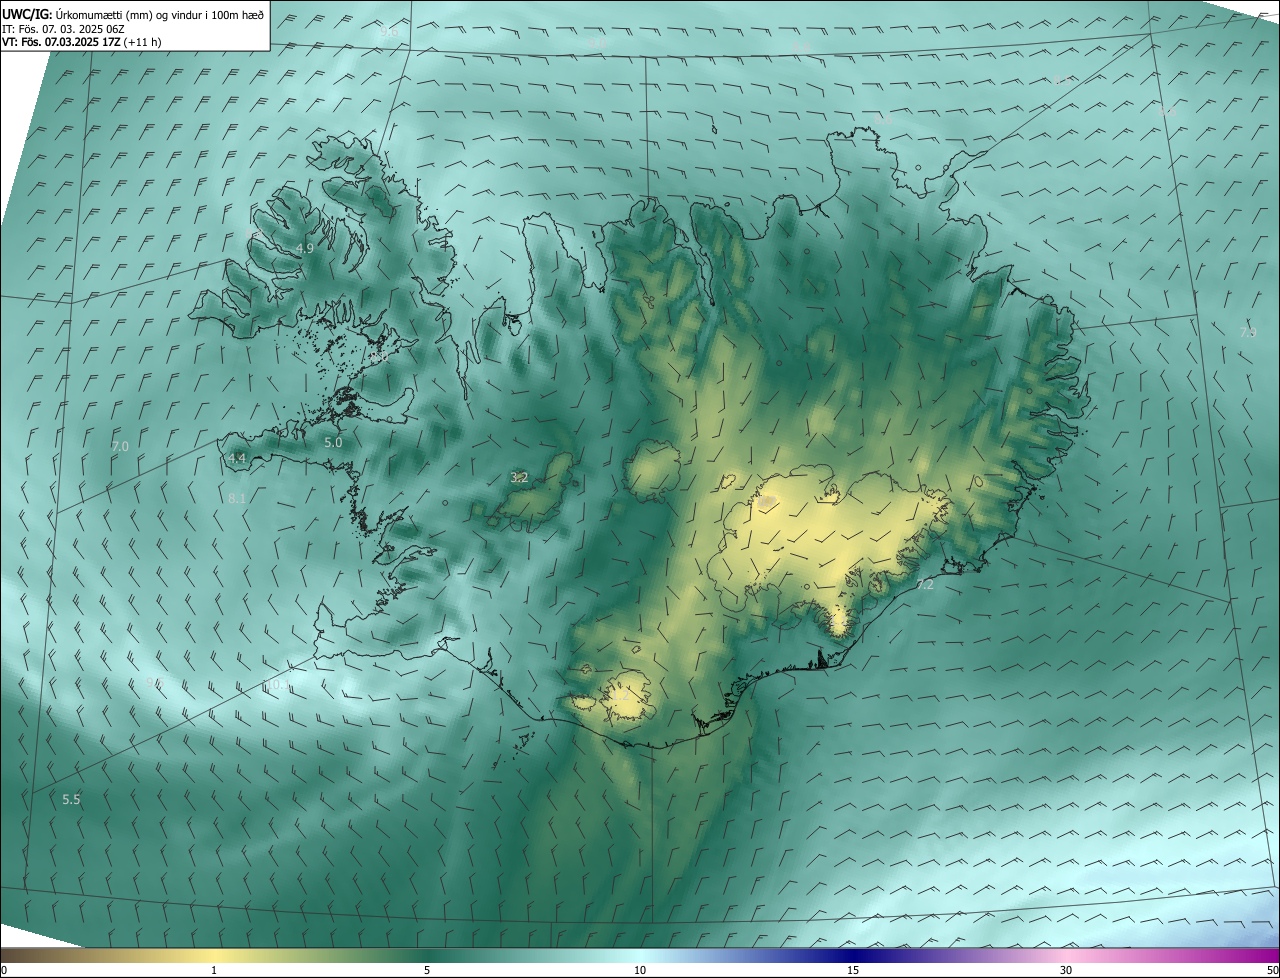Click the colorbar tick label '15'
Screen dimensions: 1280x978
[853, 970]
